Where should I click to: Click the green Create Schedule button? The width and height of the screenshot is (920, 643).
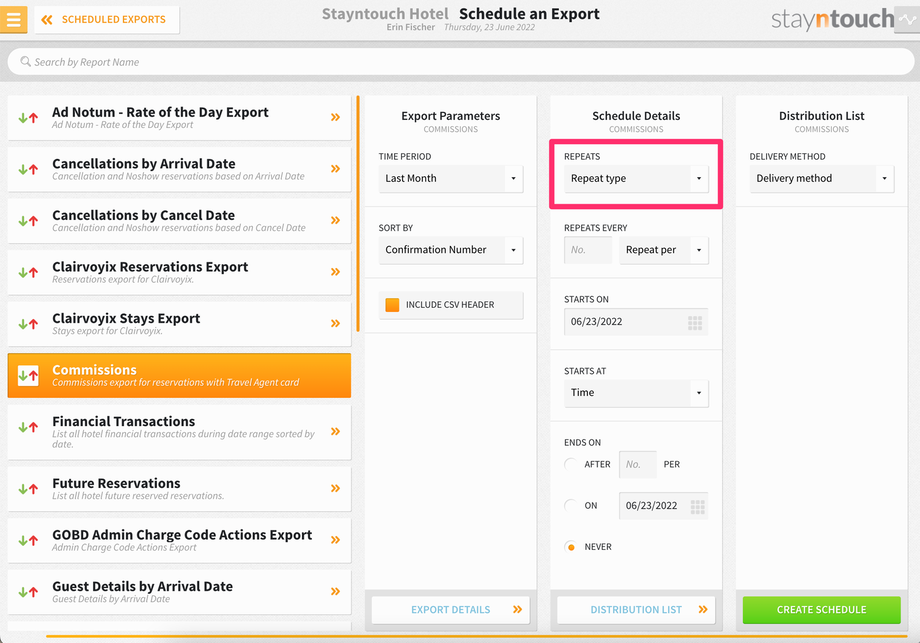[821, 610]
